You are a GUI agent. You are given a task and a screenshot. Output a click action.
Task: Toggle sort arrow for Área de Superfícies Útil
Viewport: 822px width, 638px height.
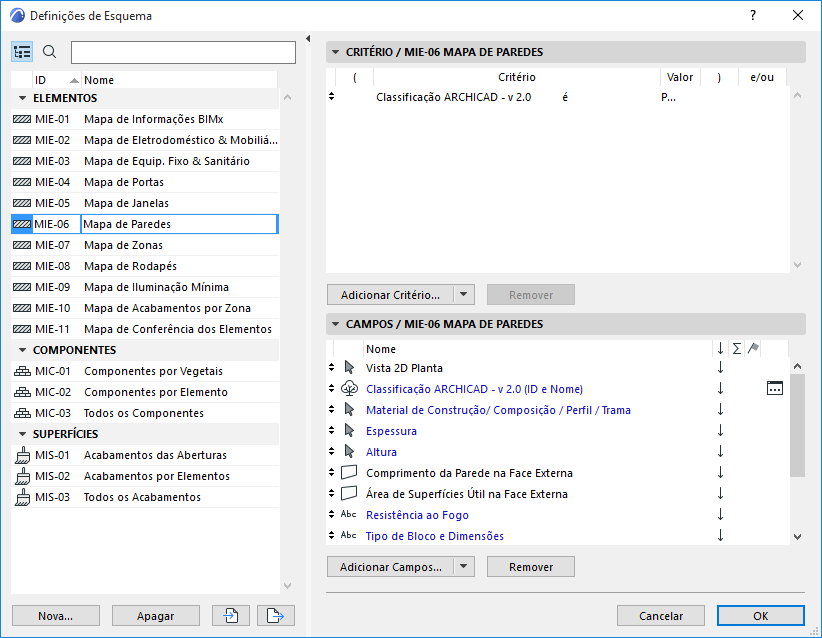point(720,493)
